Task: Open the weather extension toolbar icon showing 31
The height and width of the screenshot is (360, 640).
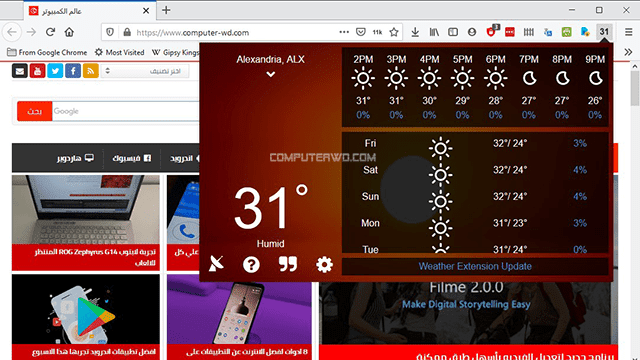Action: (x=604, y=32)
